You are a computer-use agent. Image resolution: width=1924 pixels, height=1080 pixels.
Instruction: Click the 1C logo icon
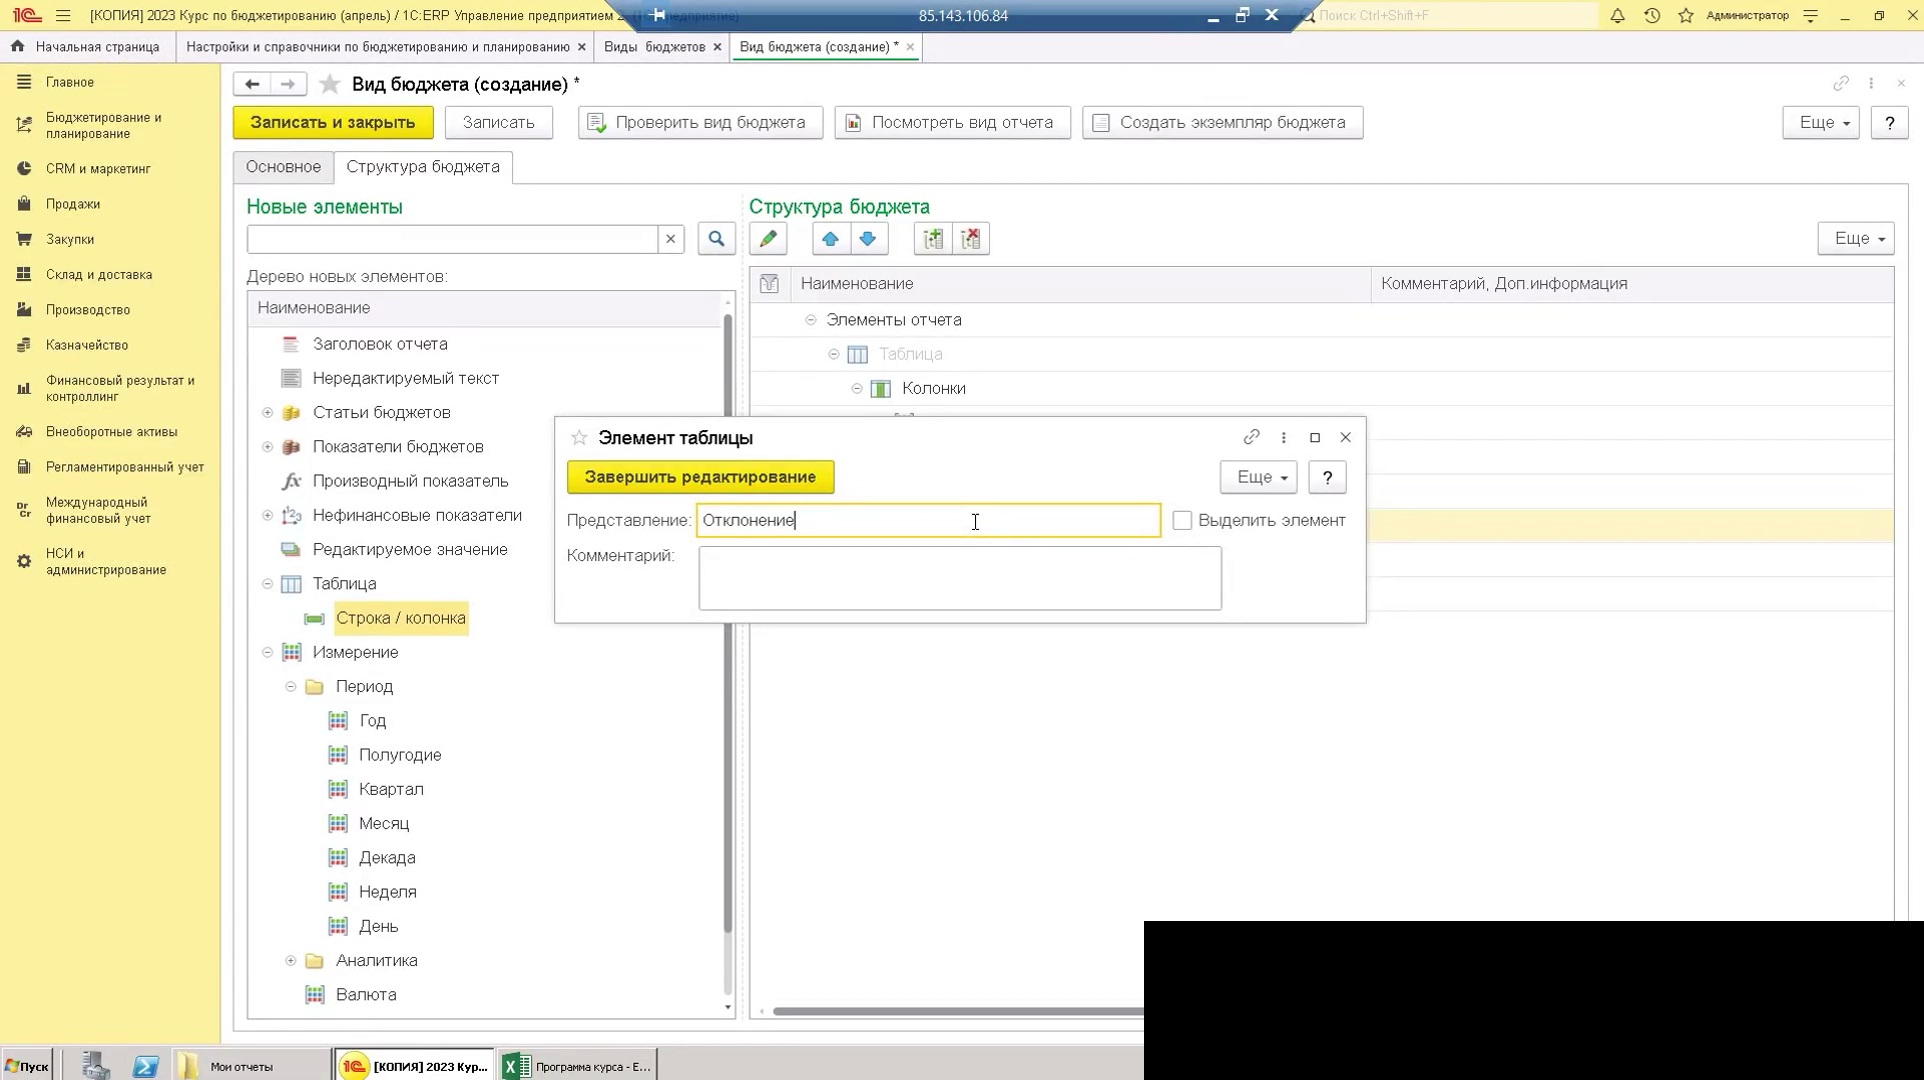(27, 16)
